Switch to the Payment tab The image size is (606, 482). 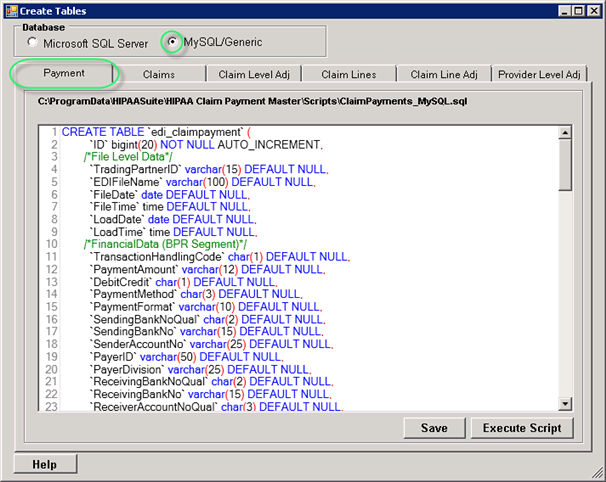click(x=64, y=73)
